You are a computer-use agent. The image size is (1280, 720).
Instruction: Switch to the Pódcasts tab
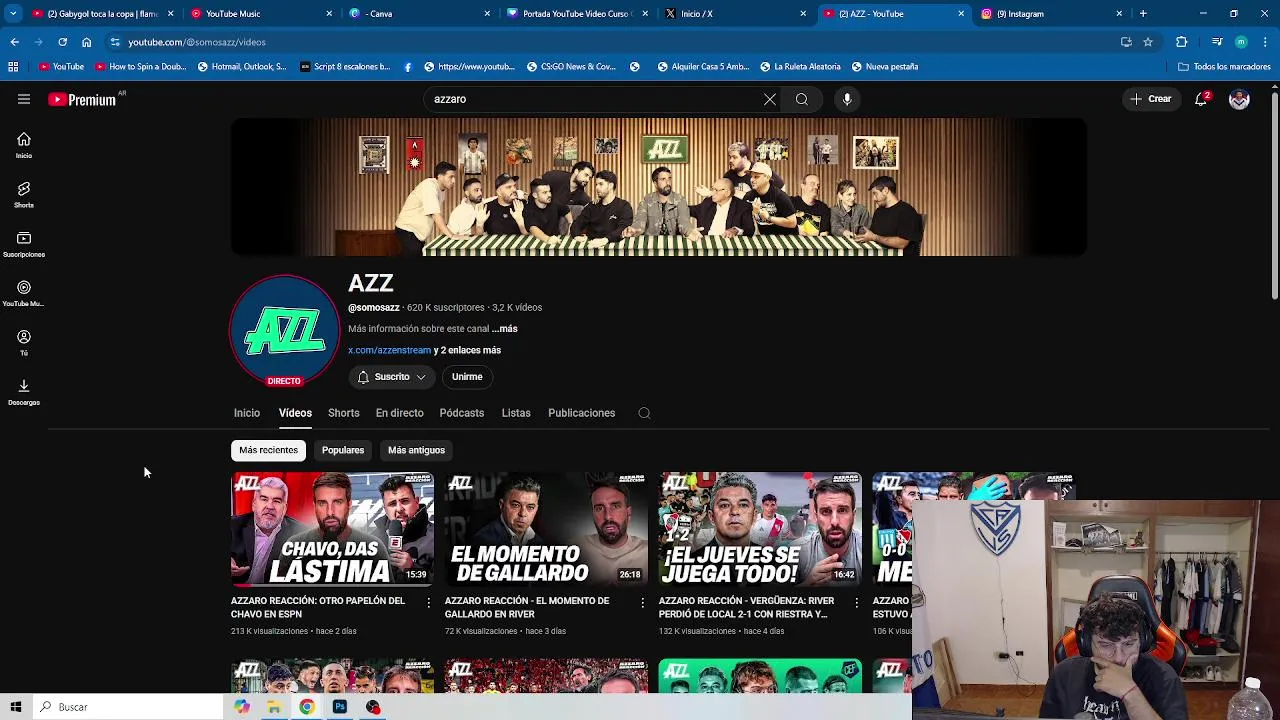point(461,413)
